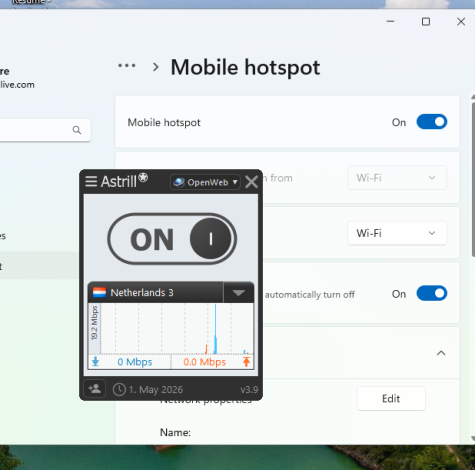Screen dimensions: 475x470
Task: Close the Astrill VPN window
Action: coord(251,182)
